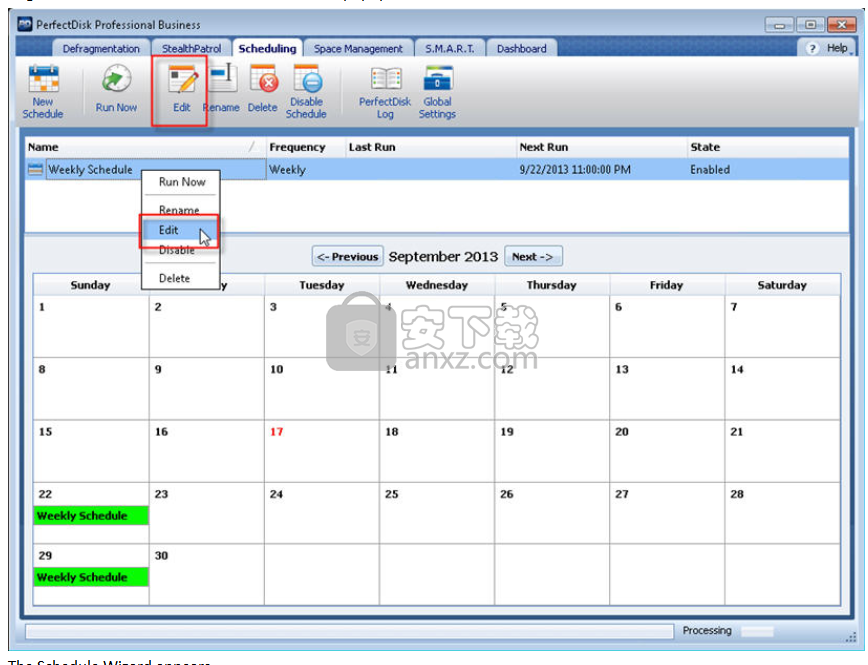Click the Wednesday column header
Image resolution: width=868 pixels, height=665 pixels.
pos(437,285)
